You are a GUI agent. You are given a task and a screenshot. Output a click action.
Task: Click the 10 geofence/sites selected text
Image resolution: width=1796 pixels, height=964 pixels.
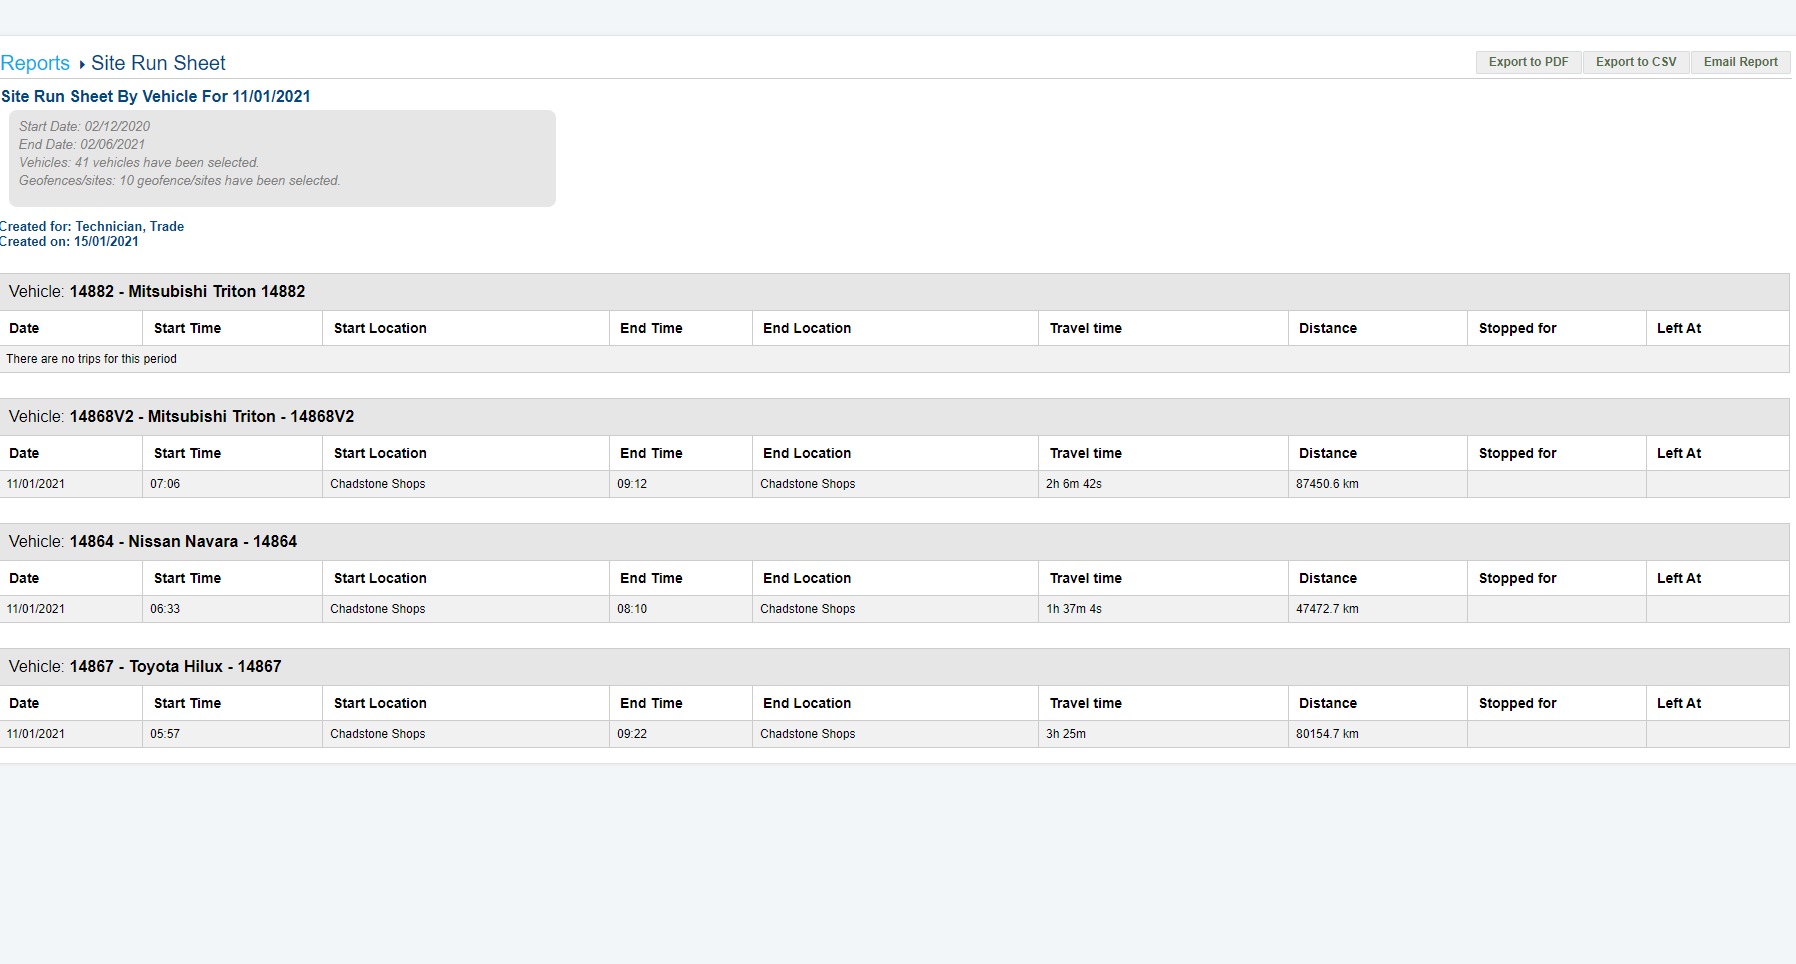tap(180, 180)
